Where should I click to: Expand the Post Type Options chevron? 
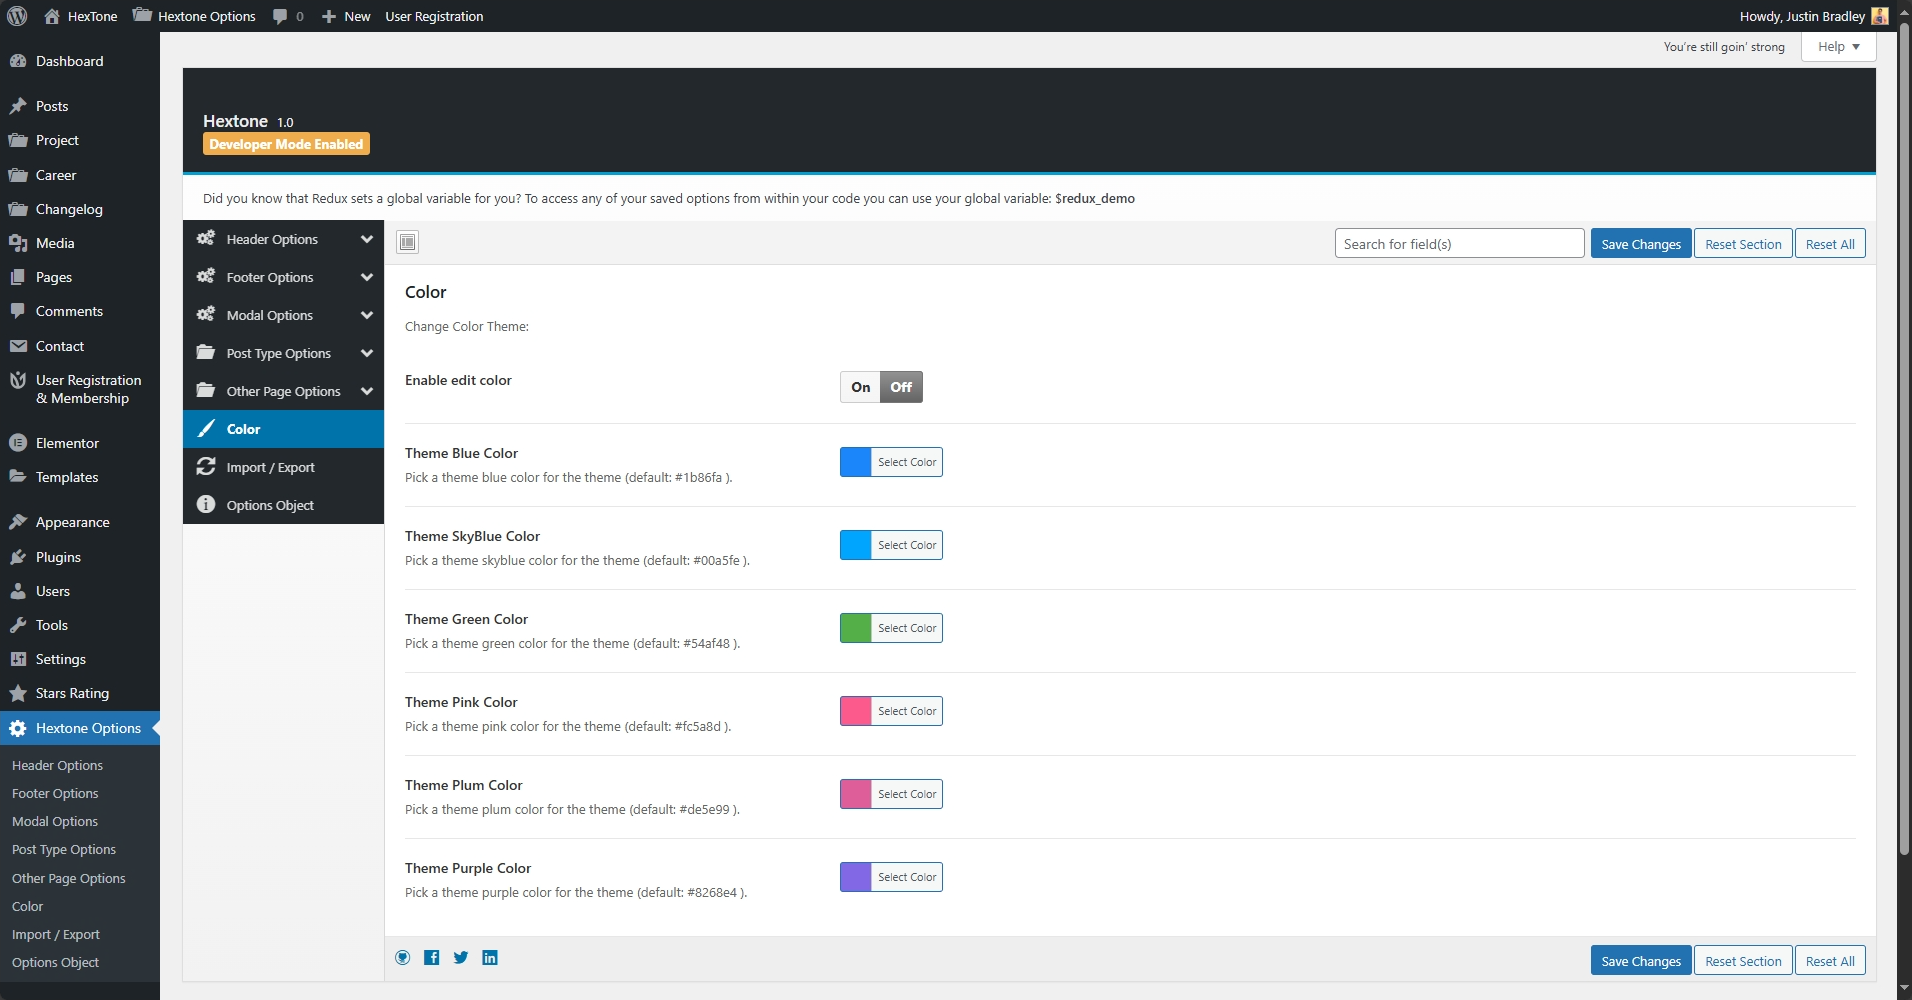(367, 353)
